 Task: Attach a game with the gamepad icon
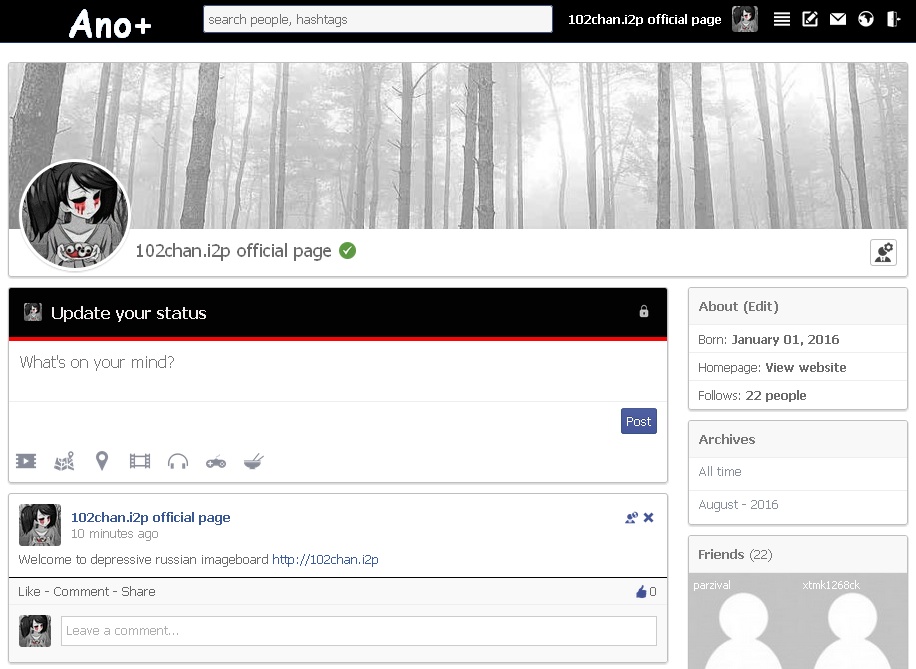tap(216, 462)
